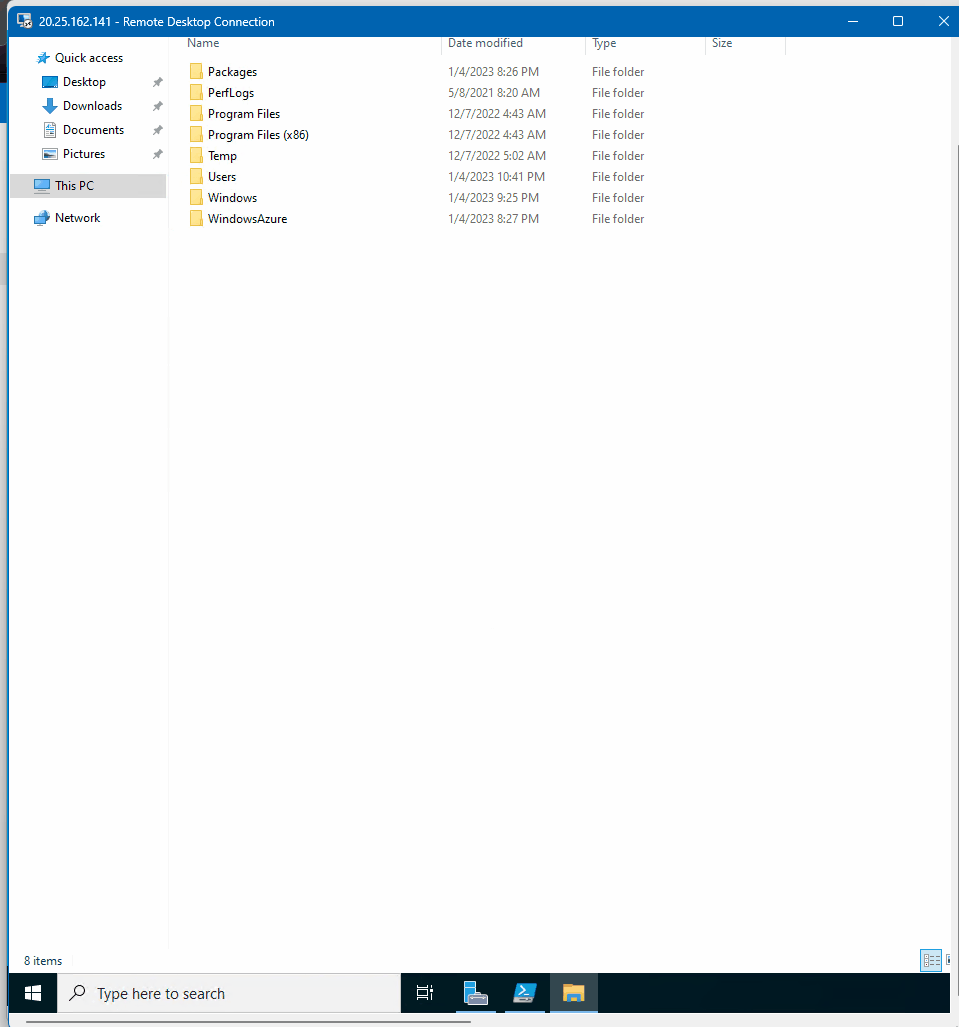Click the Windows folder icon

pos(196,197)
